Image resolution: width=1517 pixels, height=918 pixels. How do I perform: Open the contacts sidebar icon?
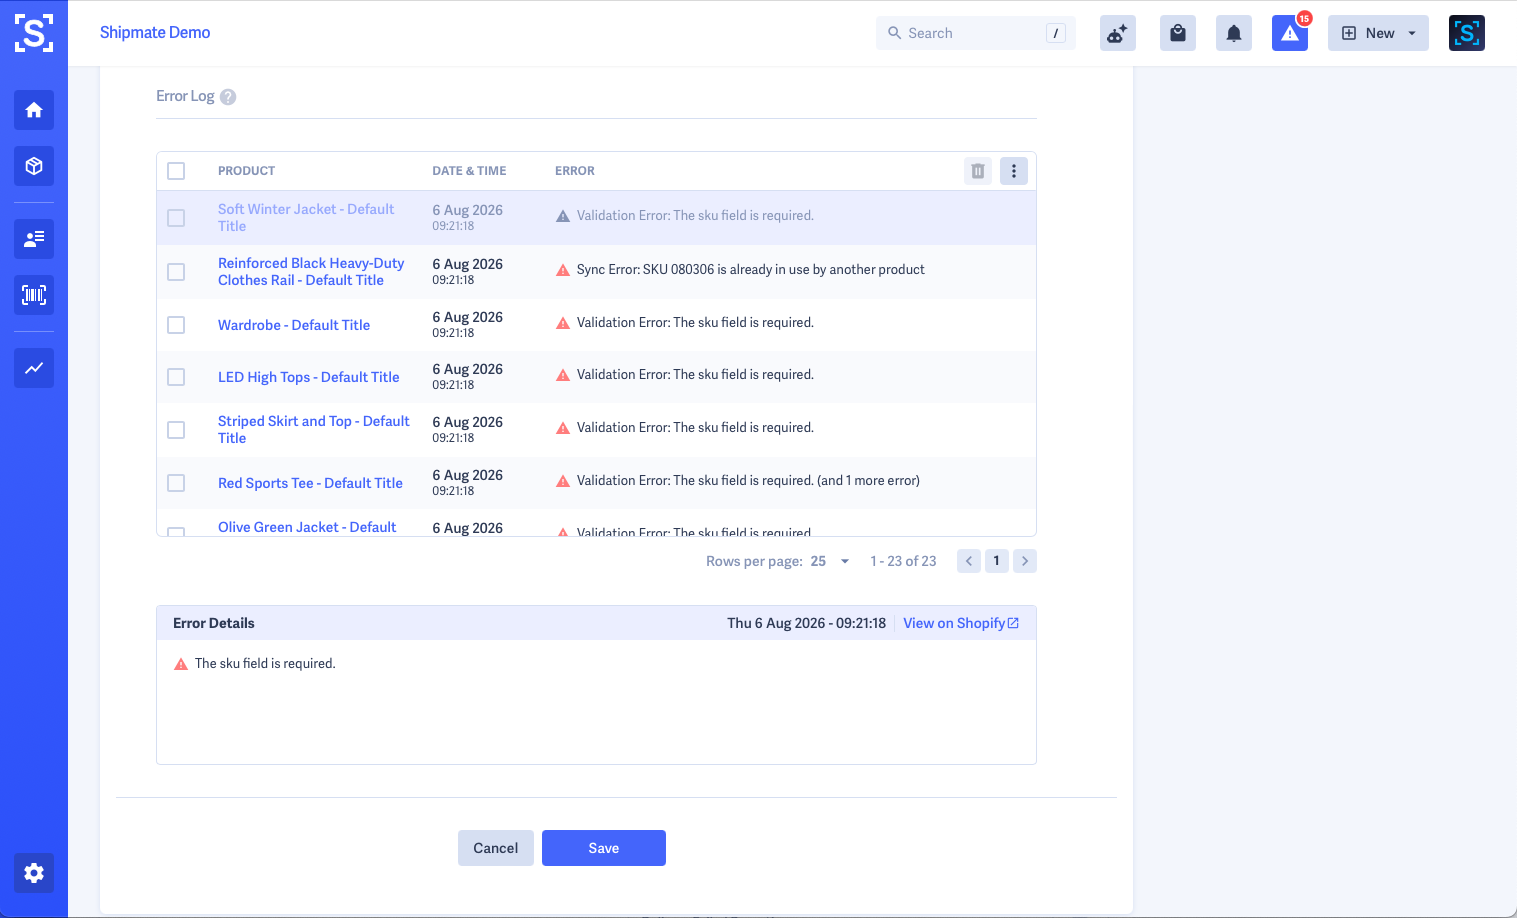[x=34, y=239]
